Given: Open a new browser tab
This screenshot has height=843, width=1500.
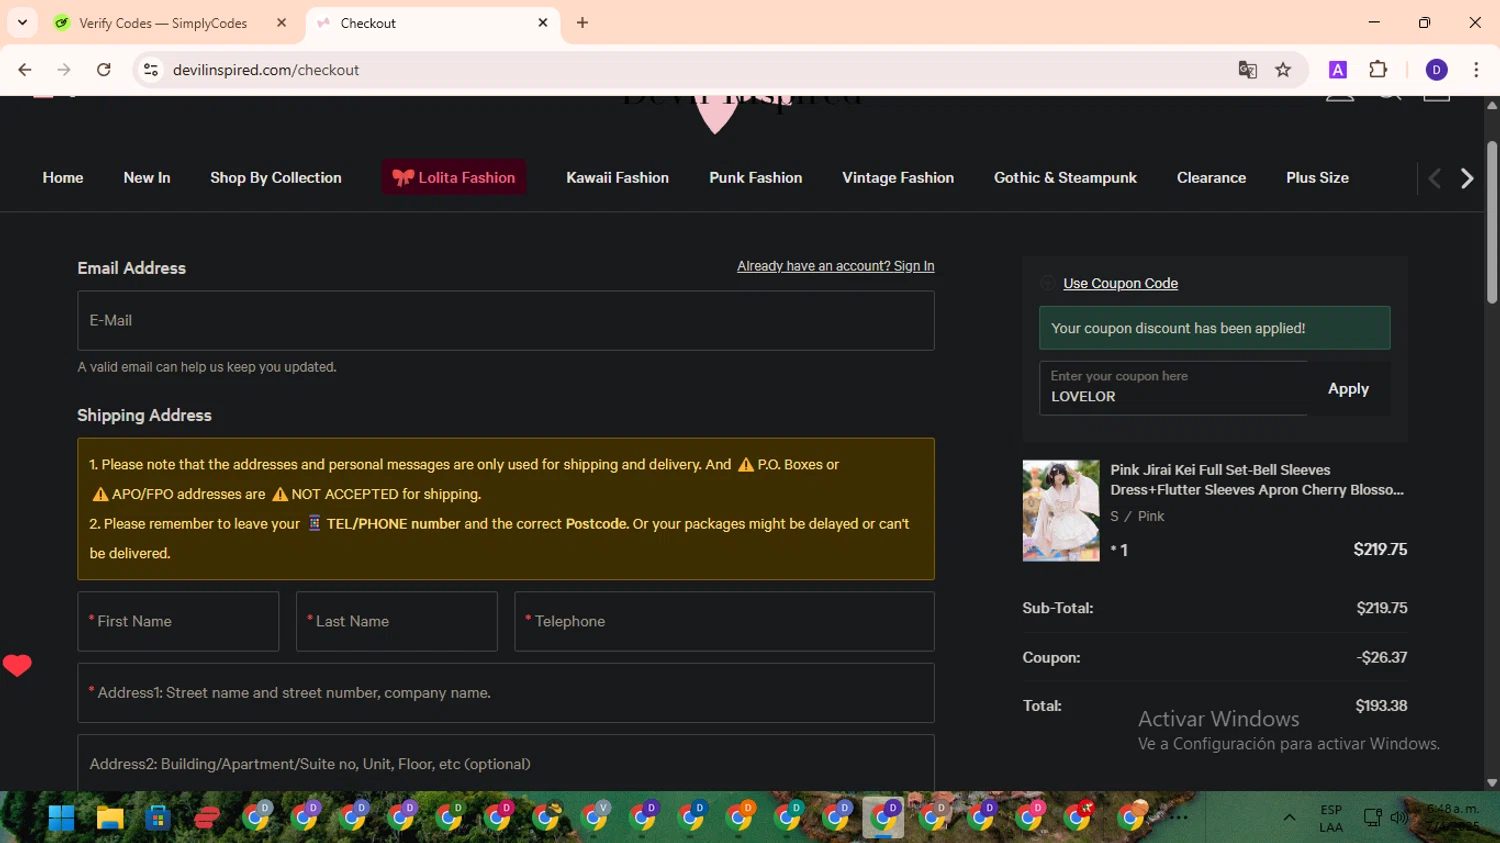Looking at the screenshot, I should (x=582, y=22).
